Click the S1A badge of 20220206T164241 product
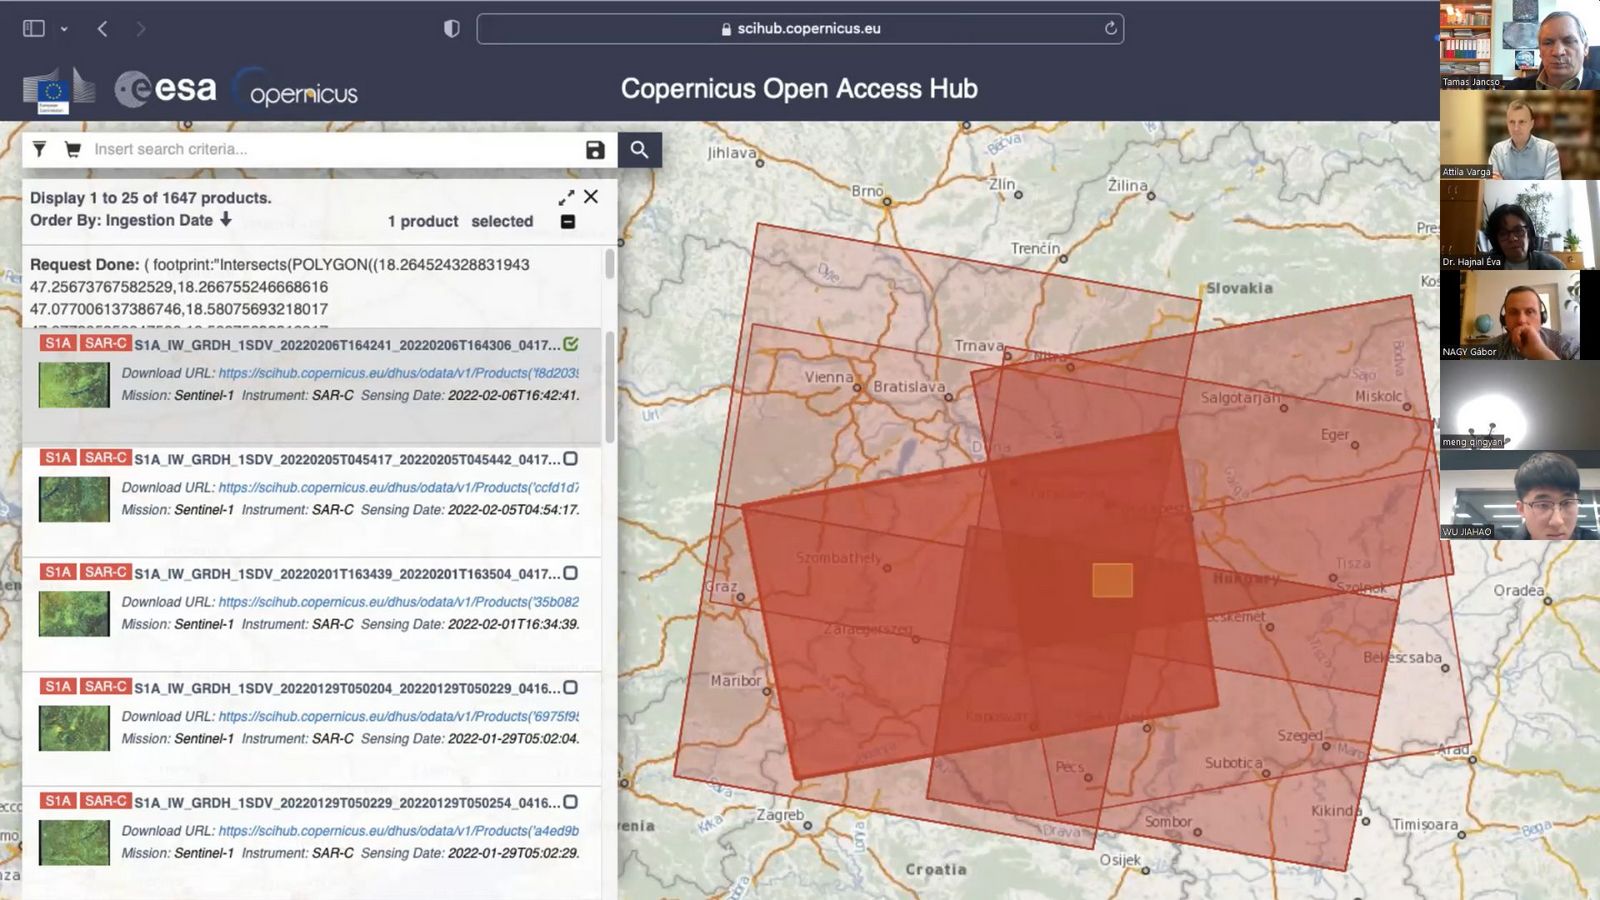The image size is (1600, 900). pyautogui.click(x=58, y=343)
